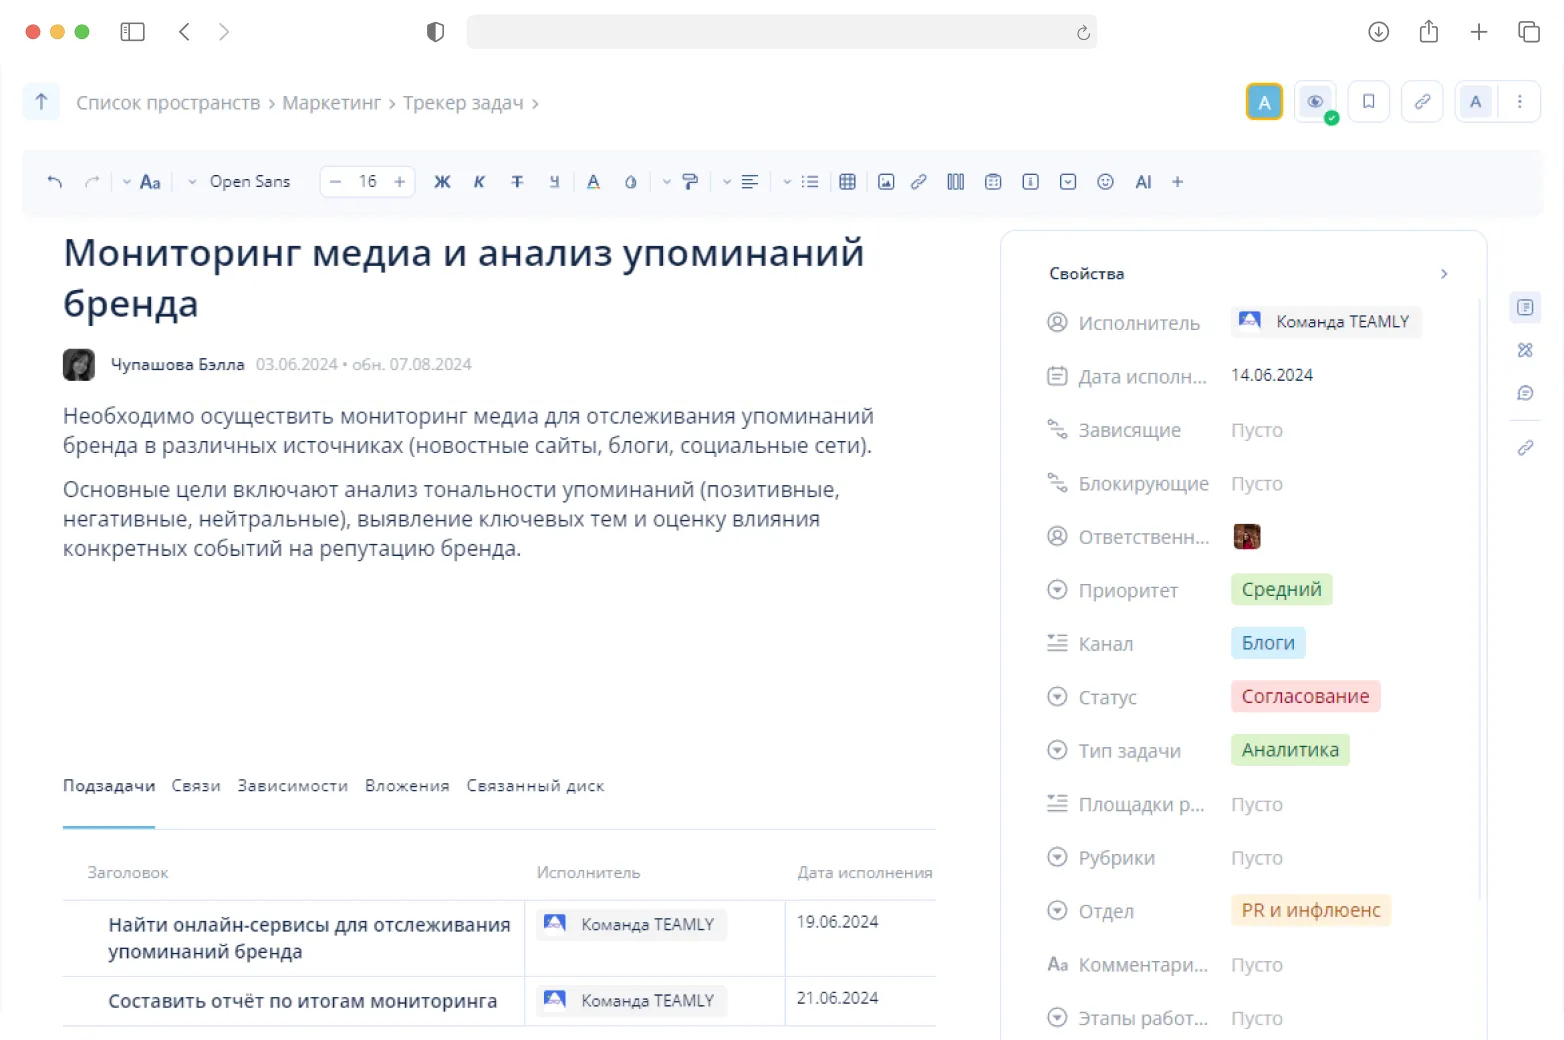Increase font size with plus button

[400, 182]
